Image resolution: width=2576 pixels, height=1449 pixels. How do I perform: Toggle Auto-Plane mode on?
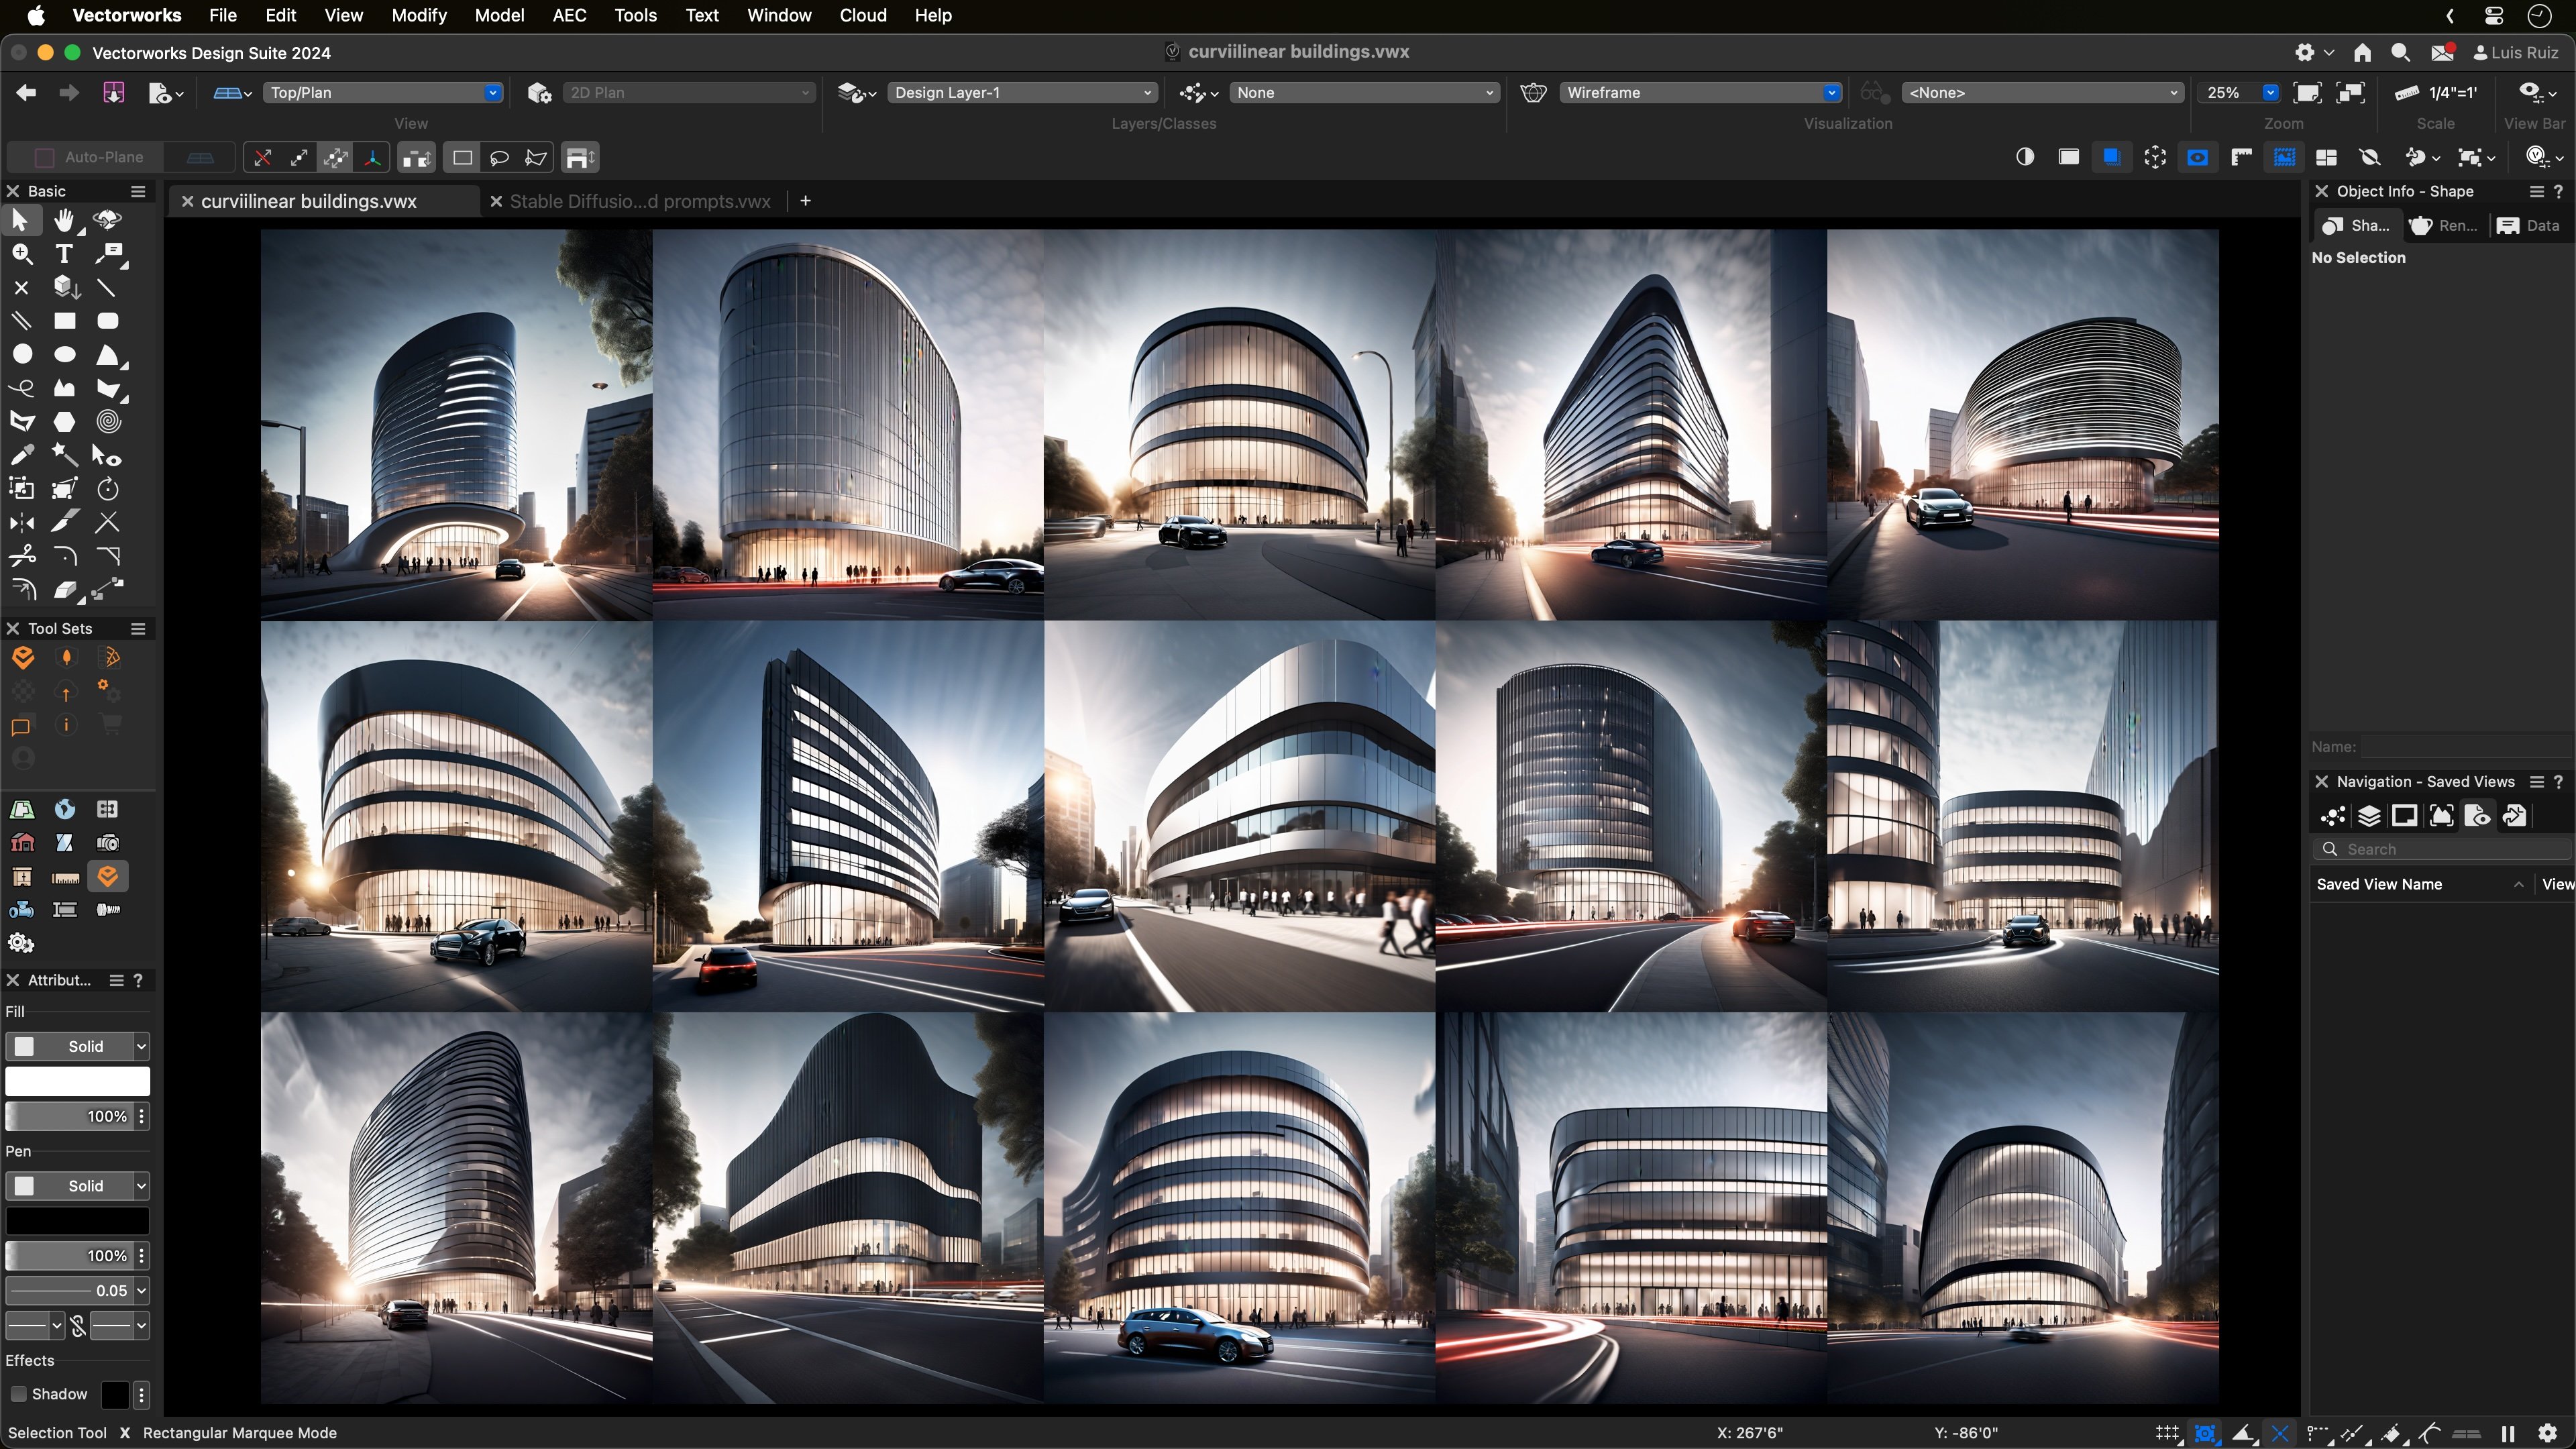(x=44, y=157)
